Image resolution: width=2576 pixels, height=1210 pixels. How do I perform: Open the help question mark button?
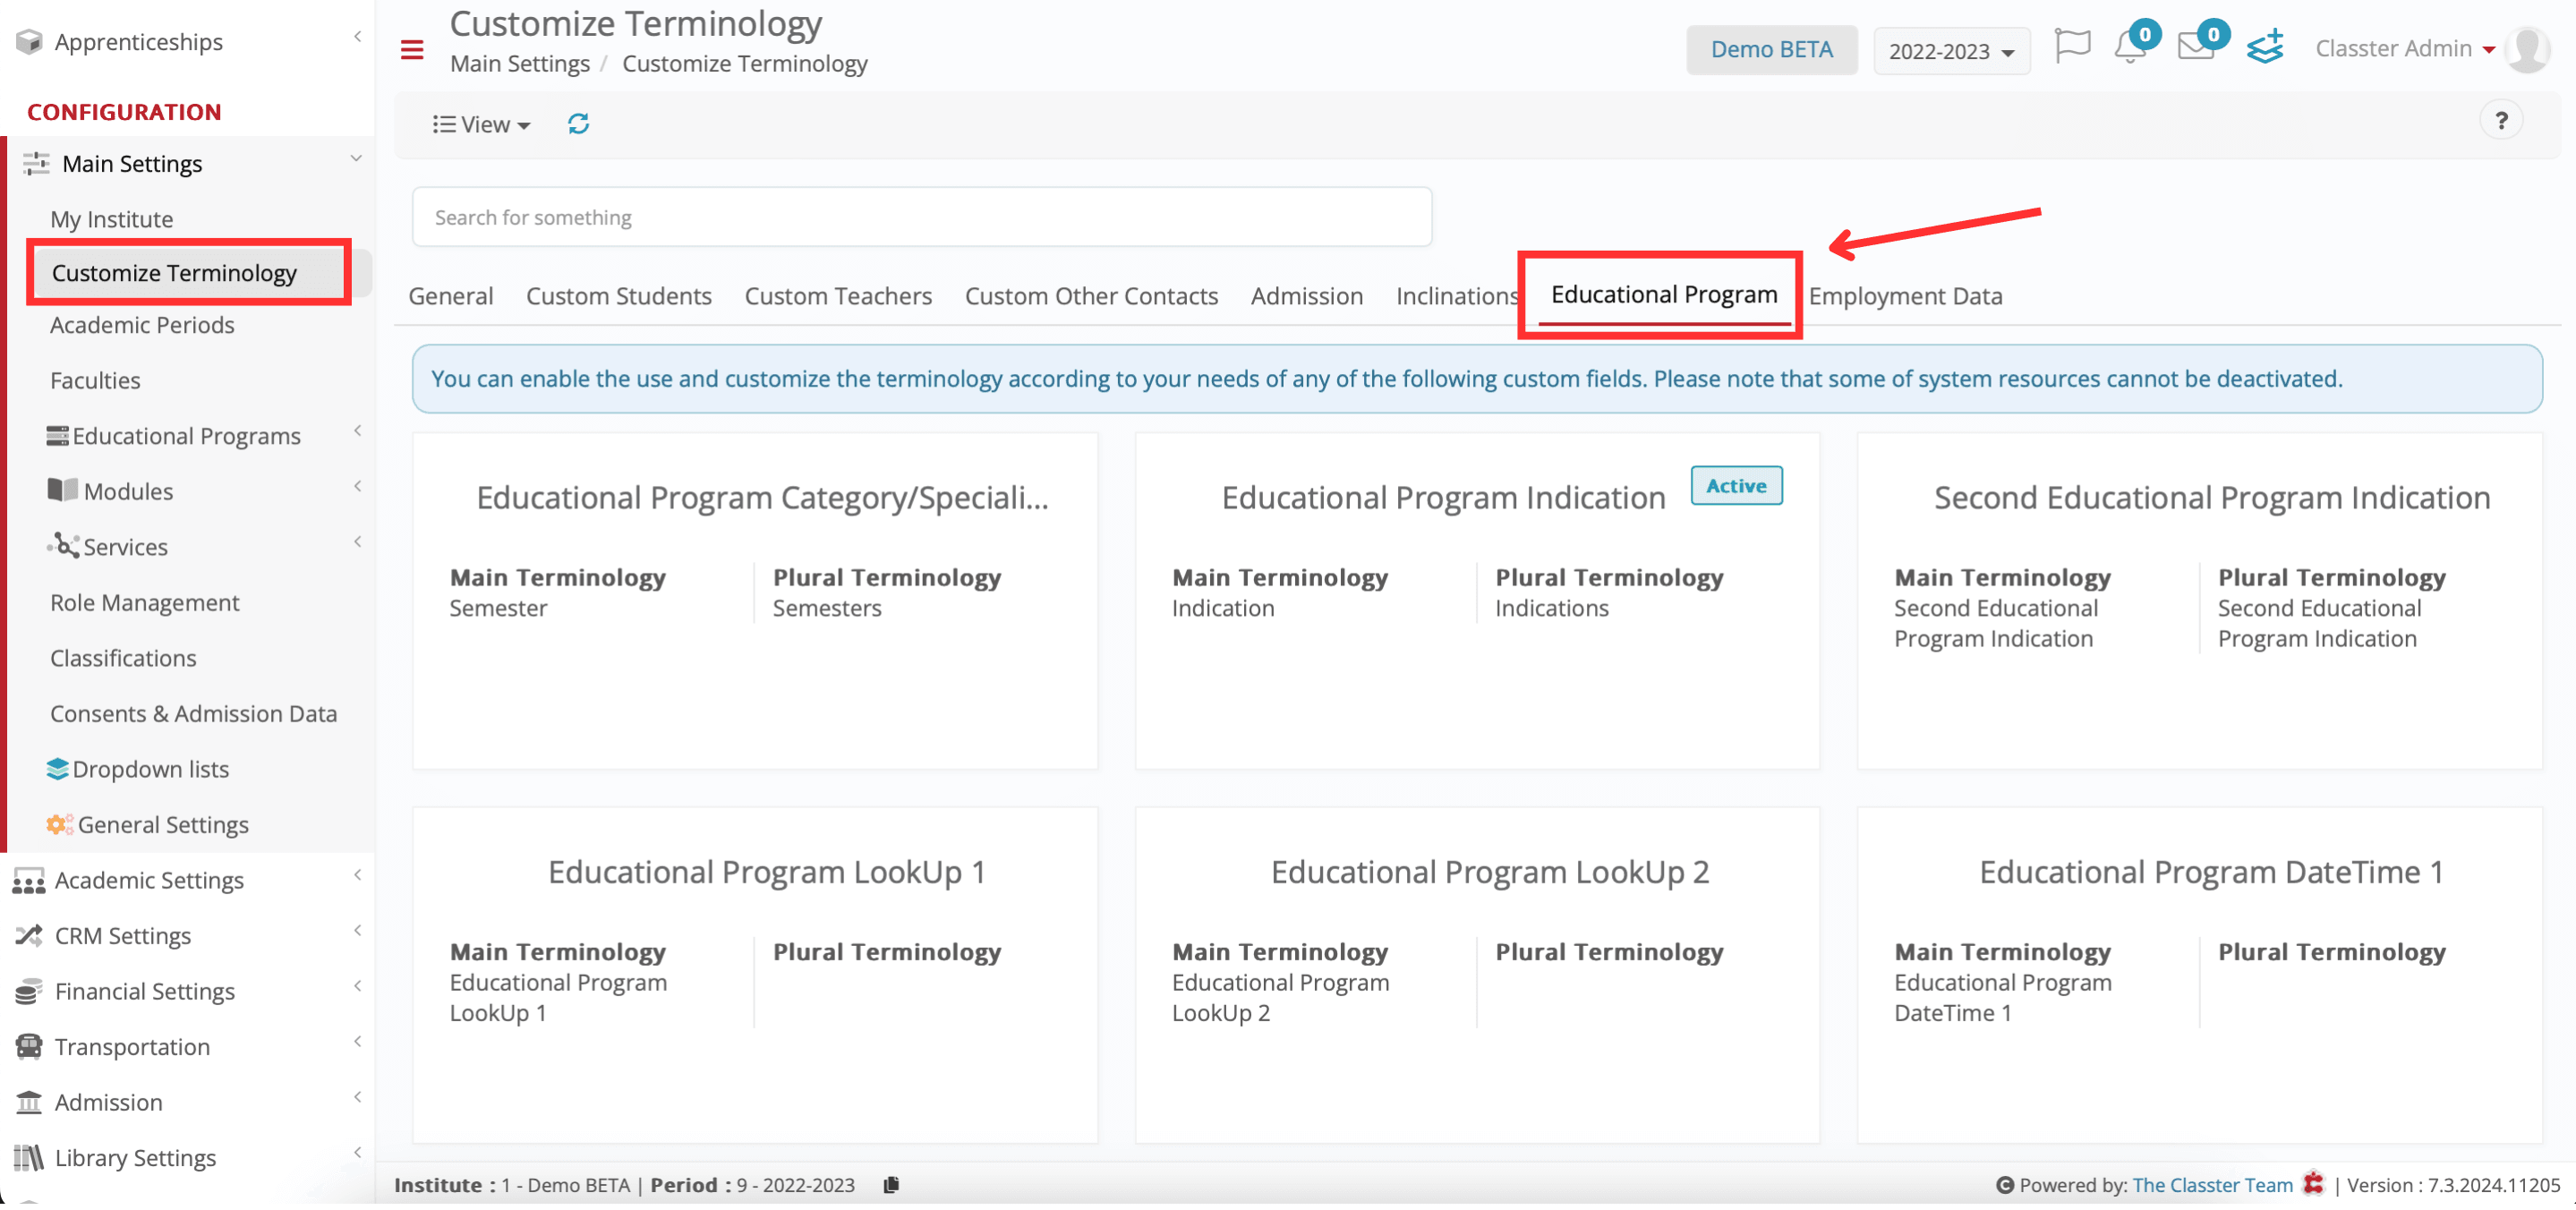(x=2501, y=121)
